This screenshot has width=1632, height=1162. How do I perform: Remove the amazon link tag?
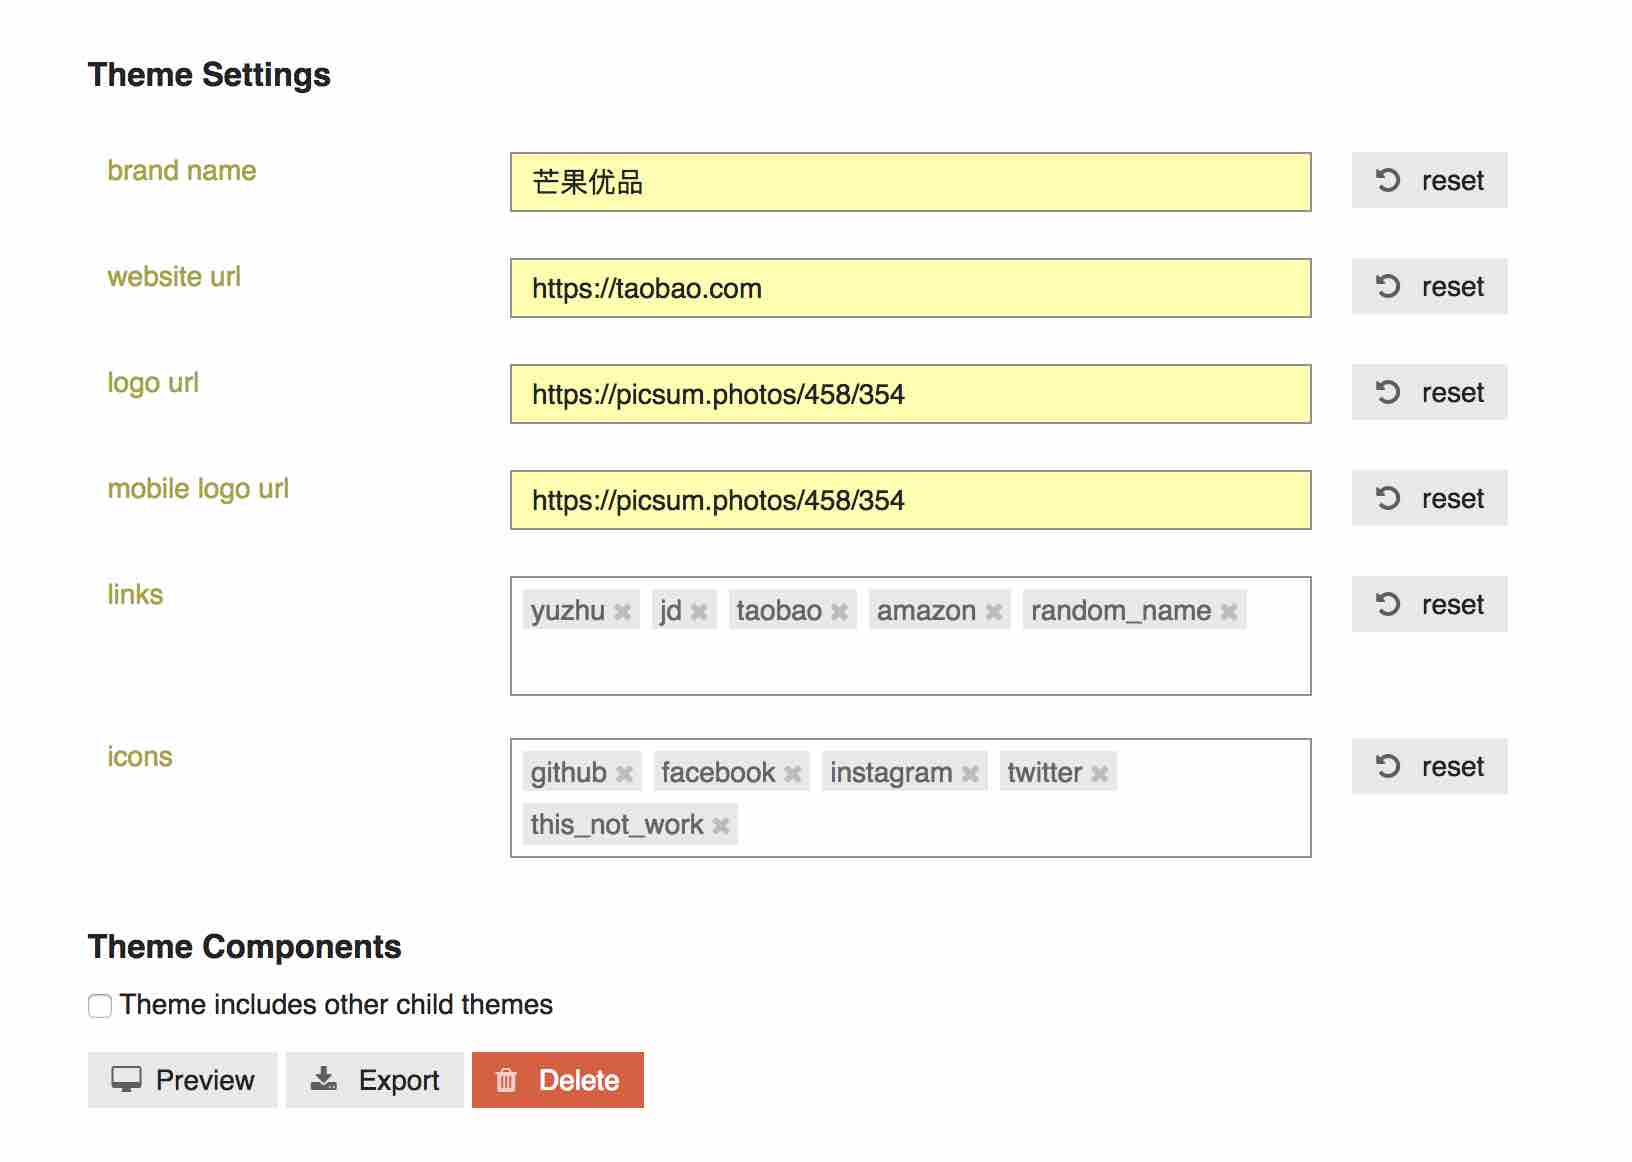pyautogui.click(x=995, y=610)
